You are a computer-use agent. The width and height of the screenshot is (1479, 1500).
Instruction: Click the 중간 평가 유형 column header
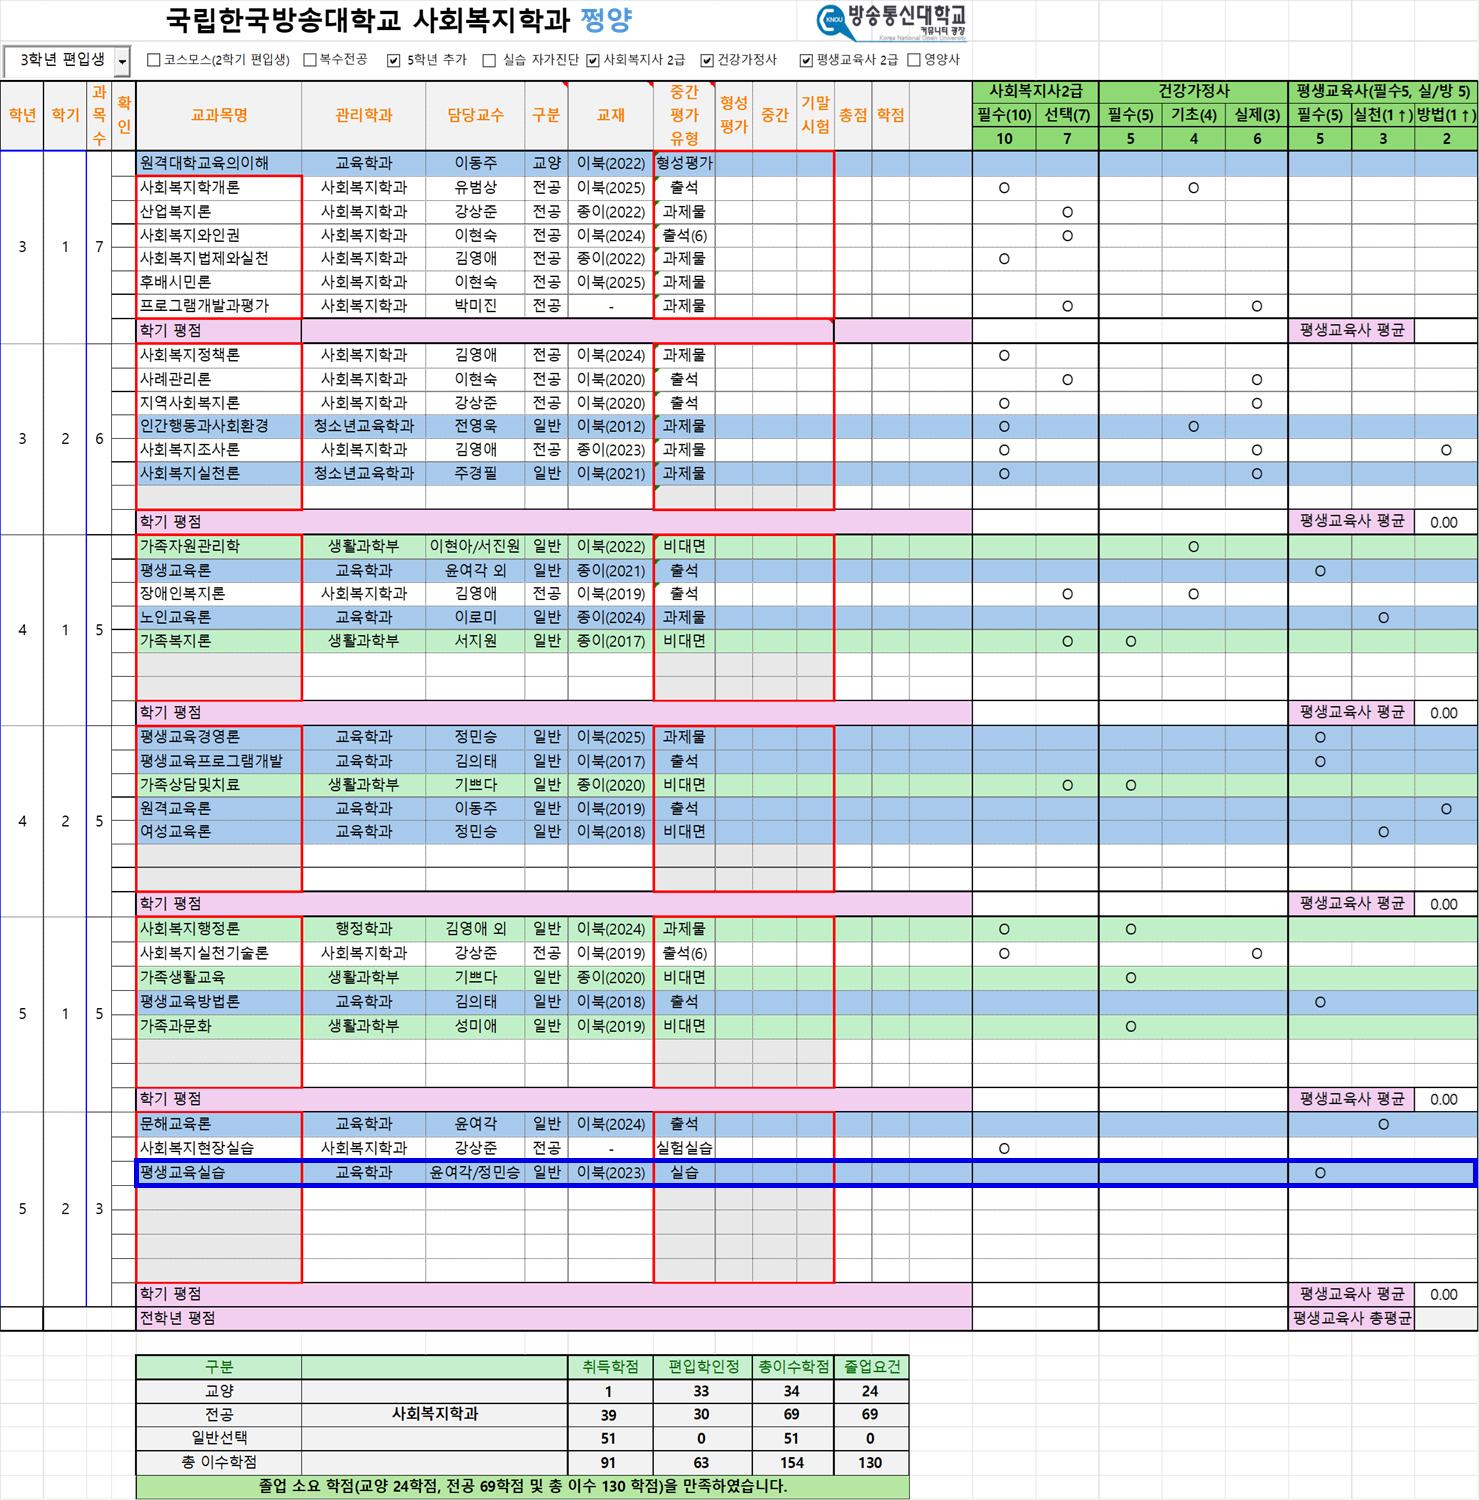tap(684, 115)
